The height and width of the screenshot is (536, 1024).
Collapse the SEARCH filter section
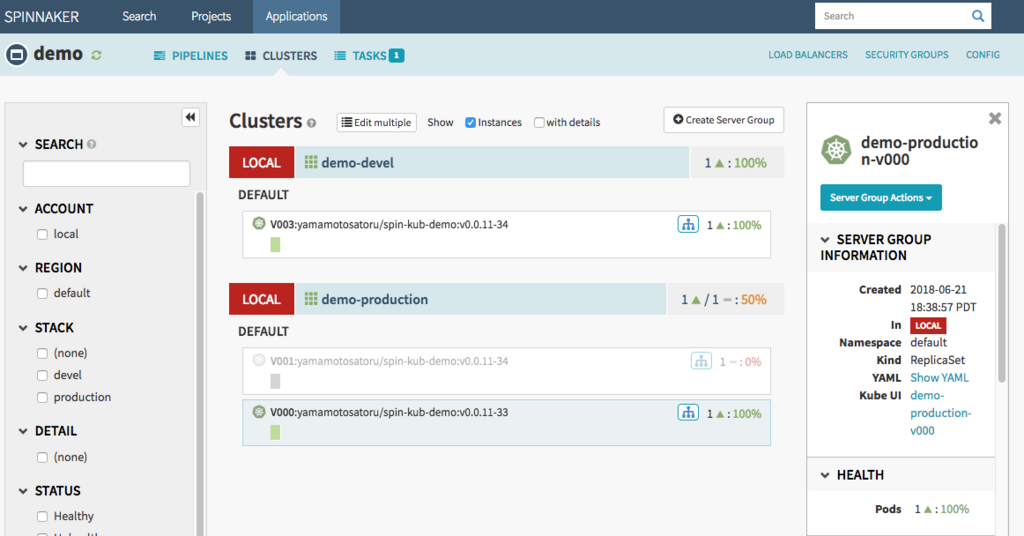click(x=23, y=144)
